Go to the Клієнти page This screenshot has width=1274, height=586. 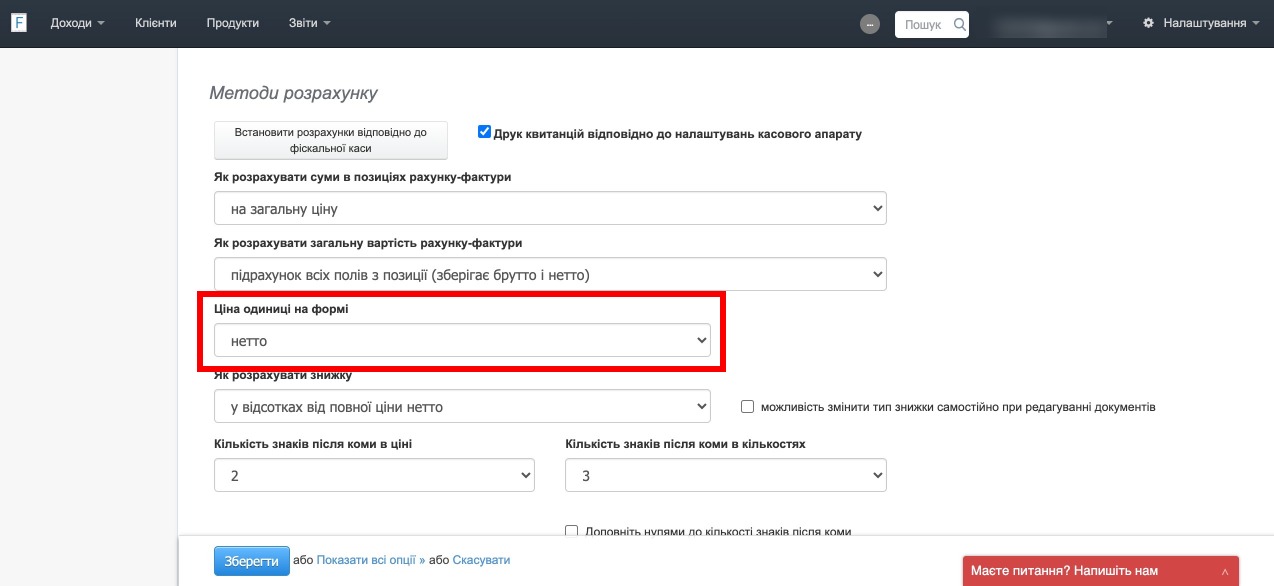point(156,23)
